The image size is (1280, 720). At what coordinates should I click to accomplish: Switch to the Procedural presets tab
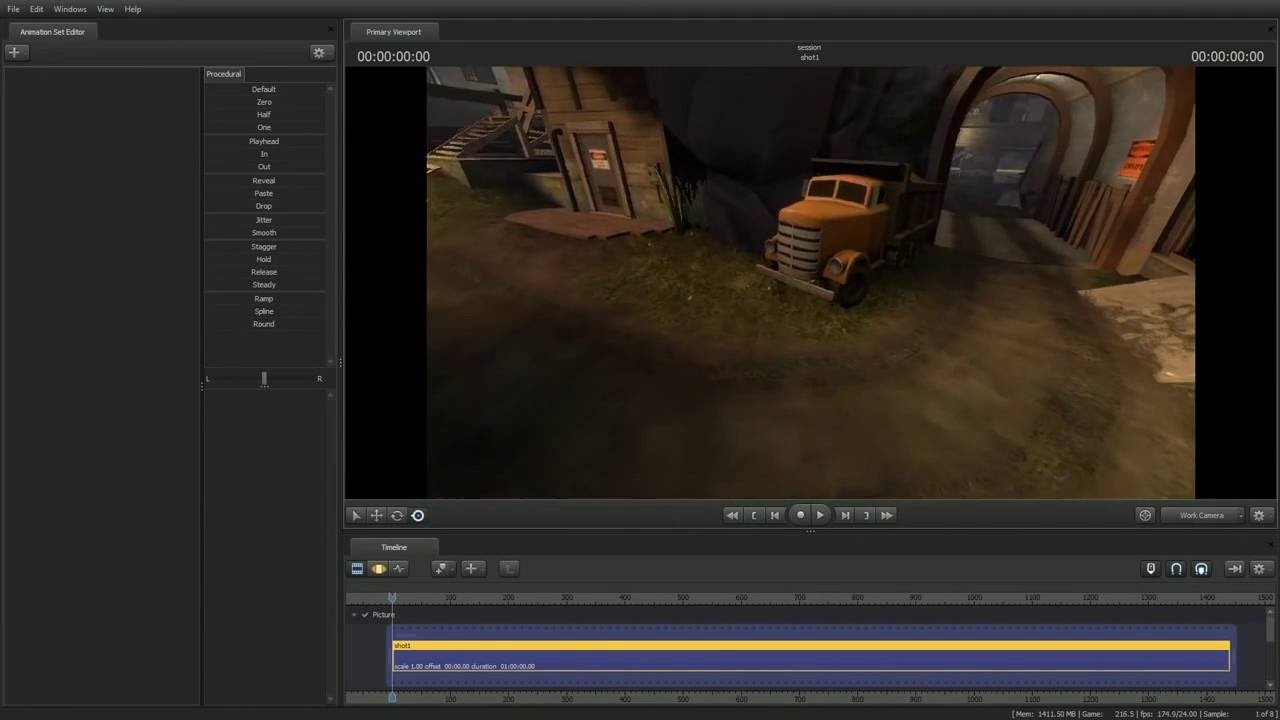pos(224,74)
